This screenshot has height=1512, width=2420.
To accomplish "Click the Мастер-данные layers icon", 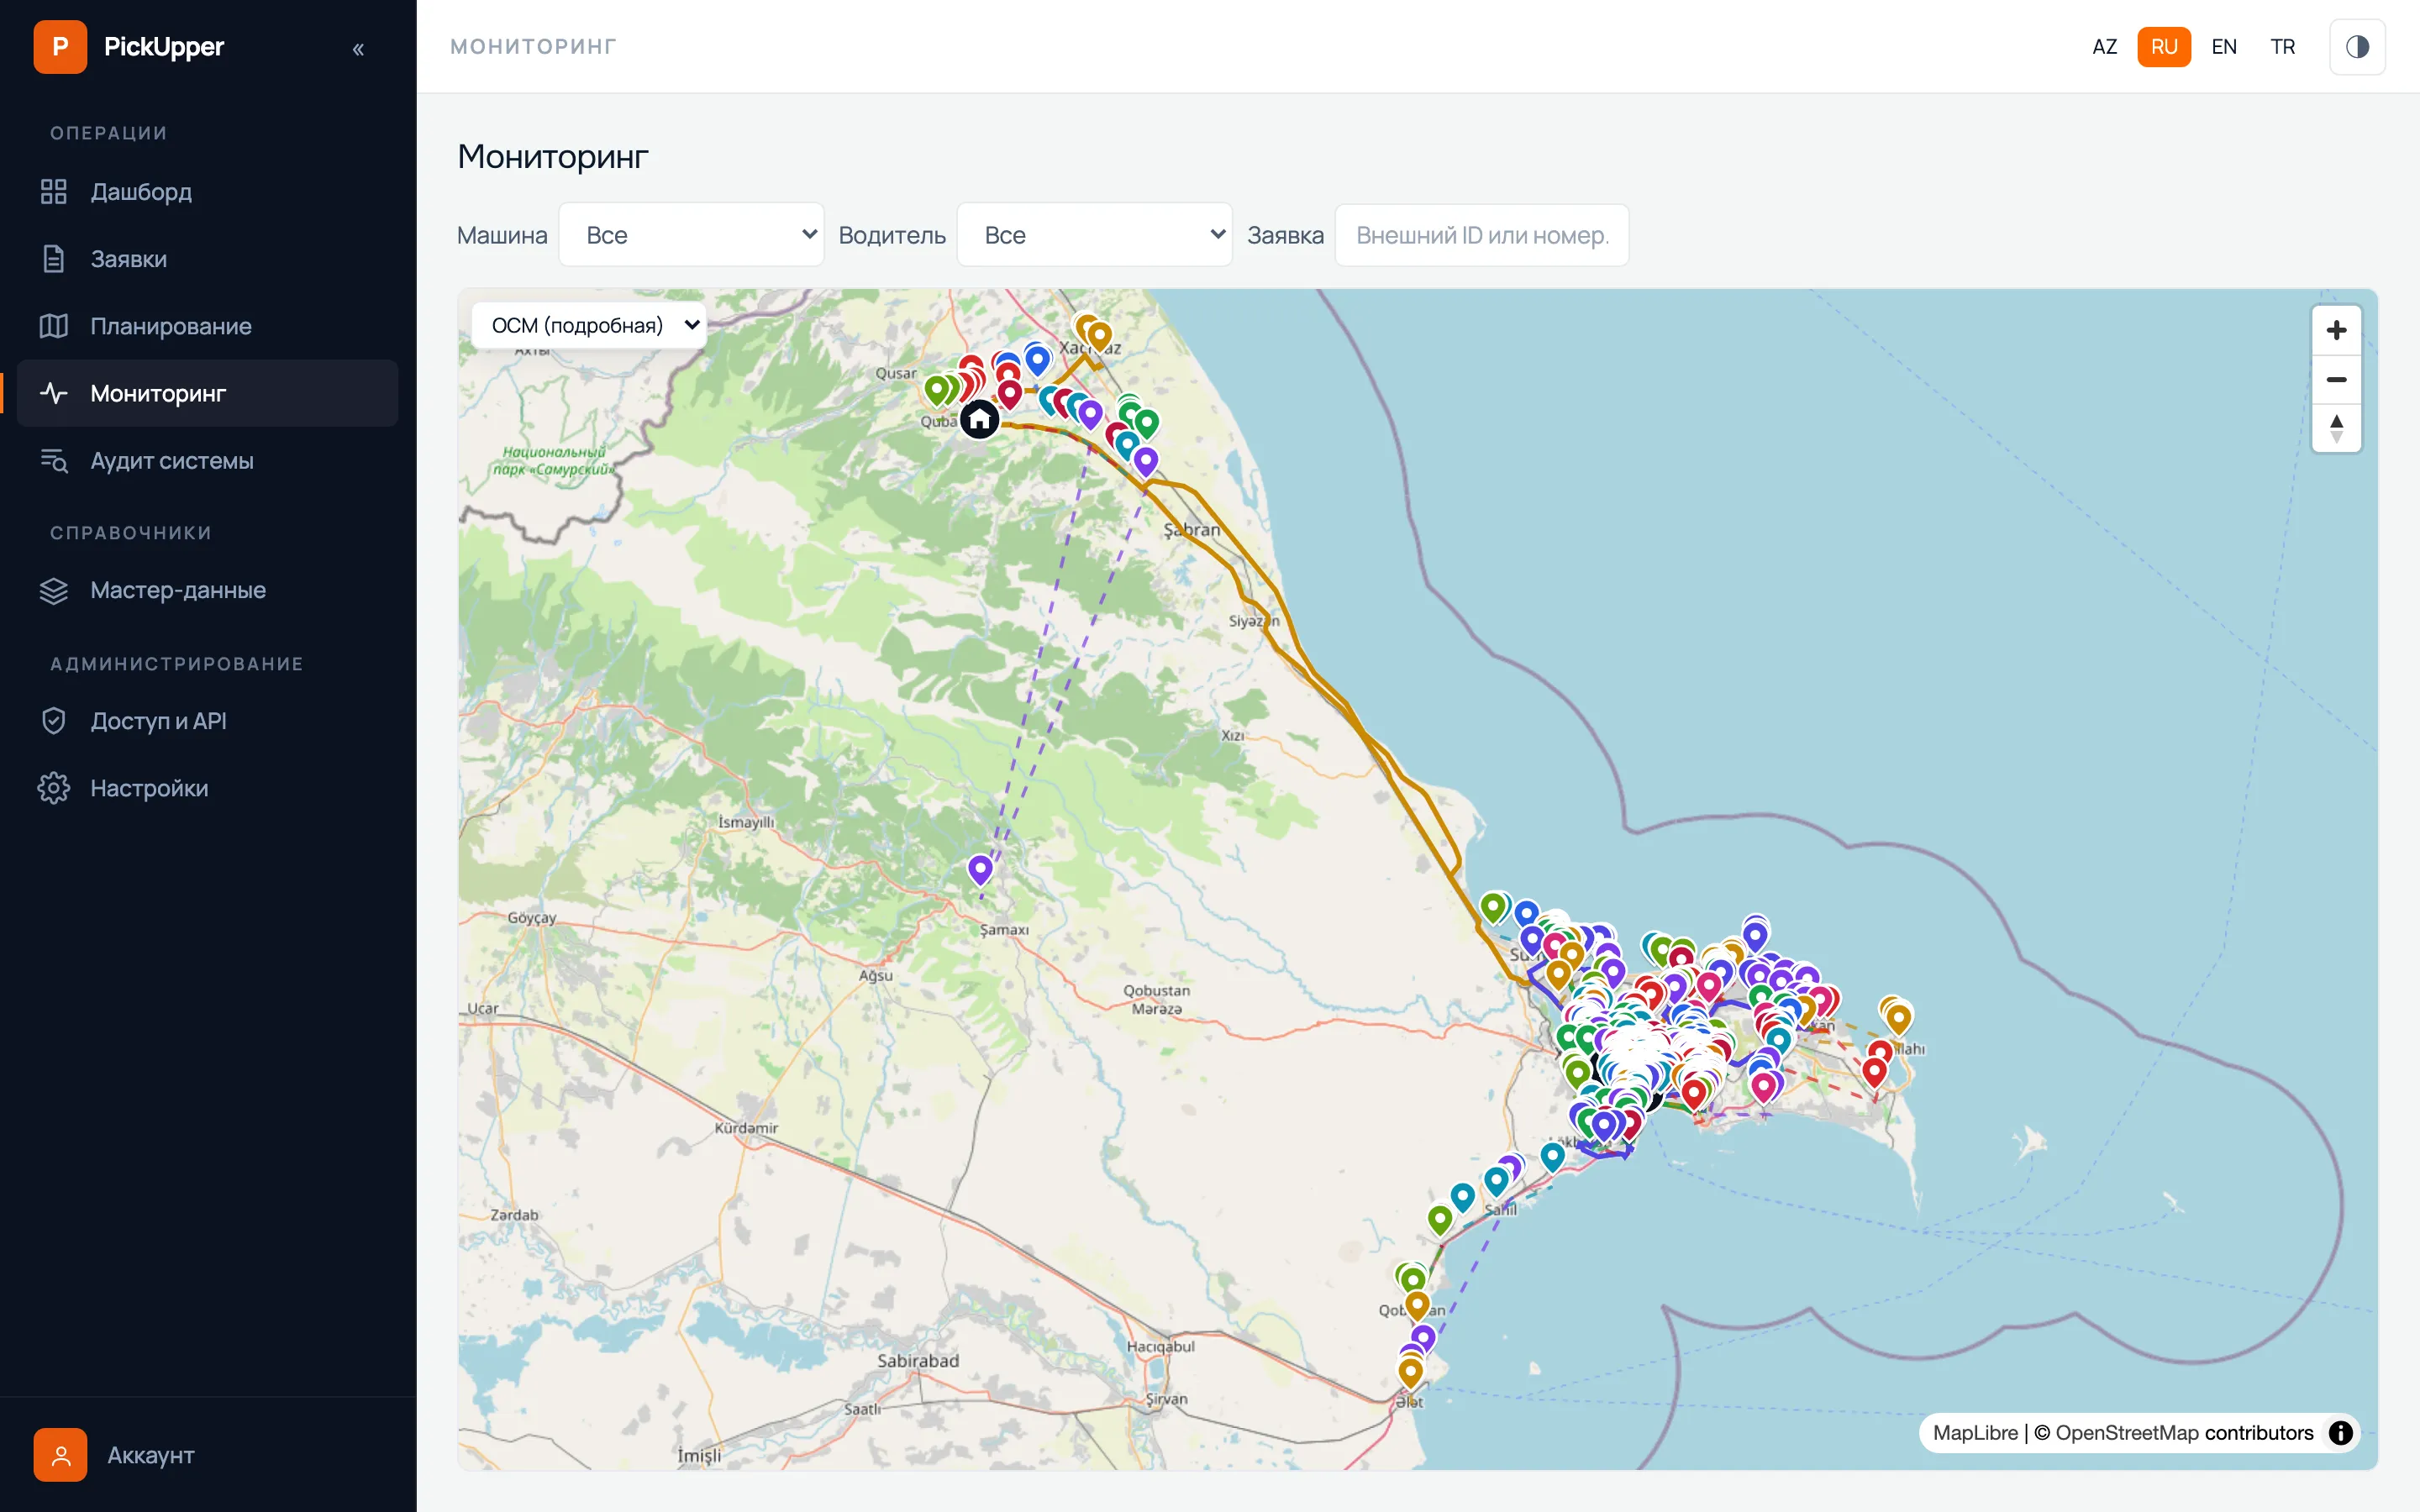I will tap(54, 590).
